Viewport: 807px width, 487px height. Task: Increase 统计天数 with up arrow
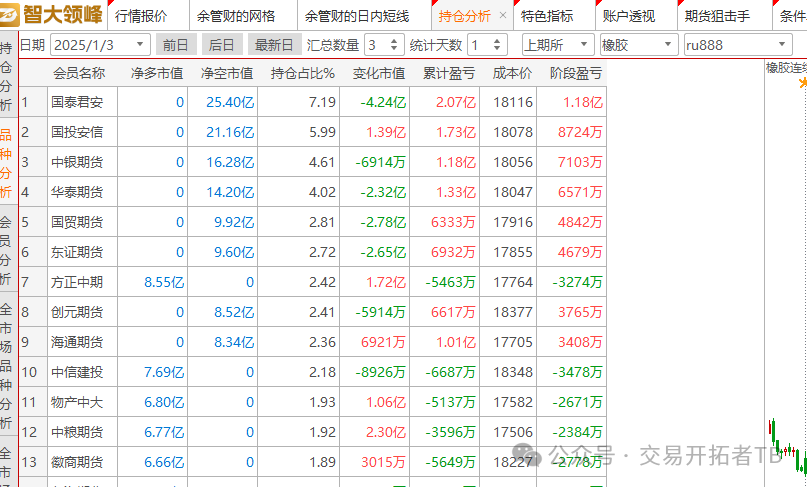(x=497, y=41)
